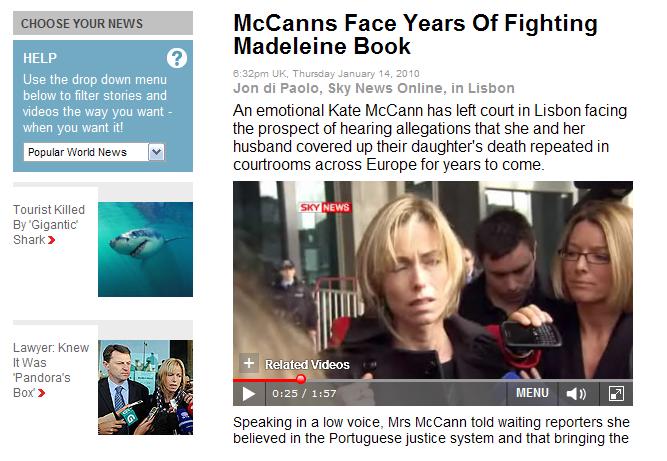The height and width of the screenshot is (461, 667).
Task: Open Related Videos plus icon
Action: (249, 363)
